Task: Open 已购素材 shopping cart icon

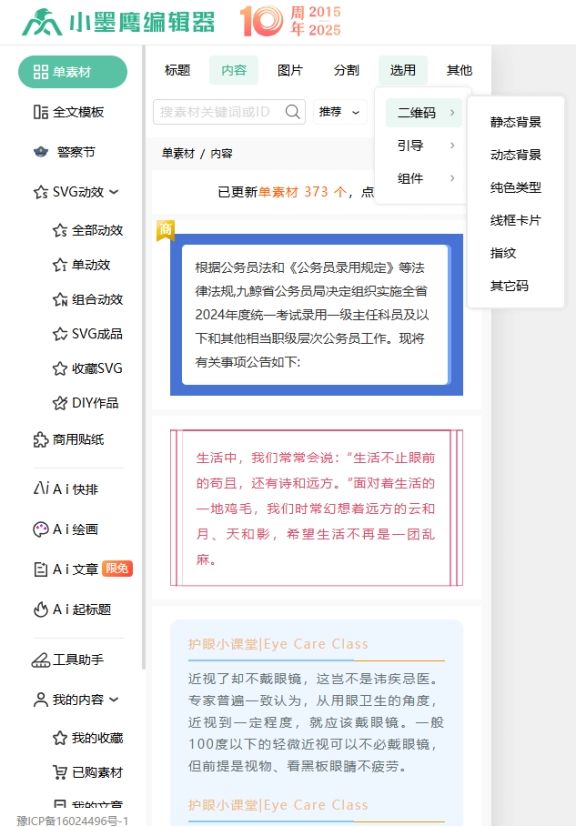Action: tap(60, 772)
